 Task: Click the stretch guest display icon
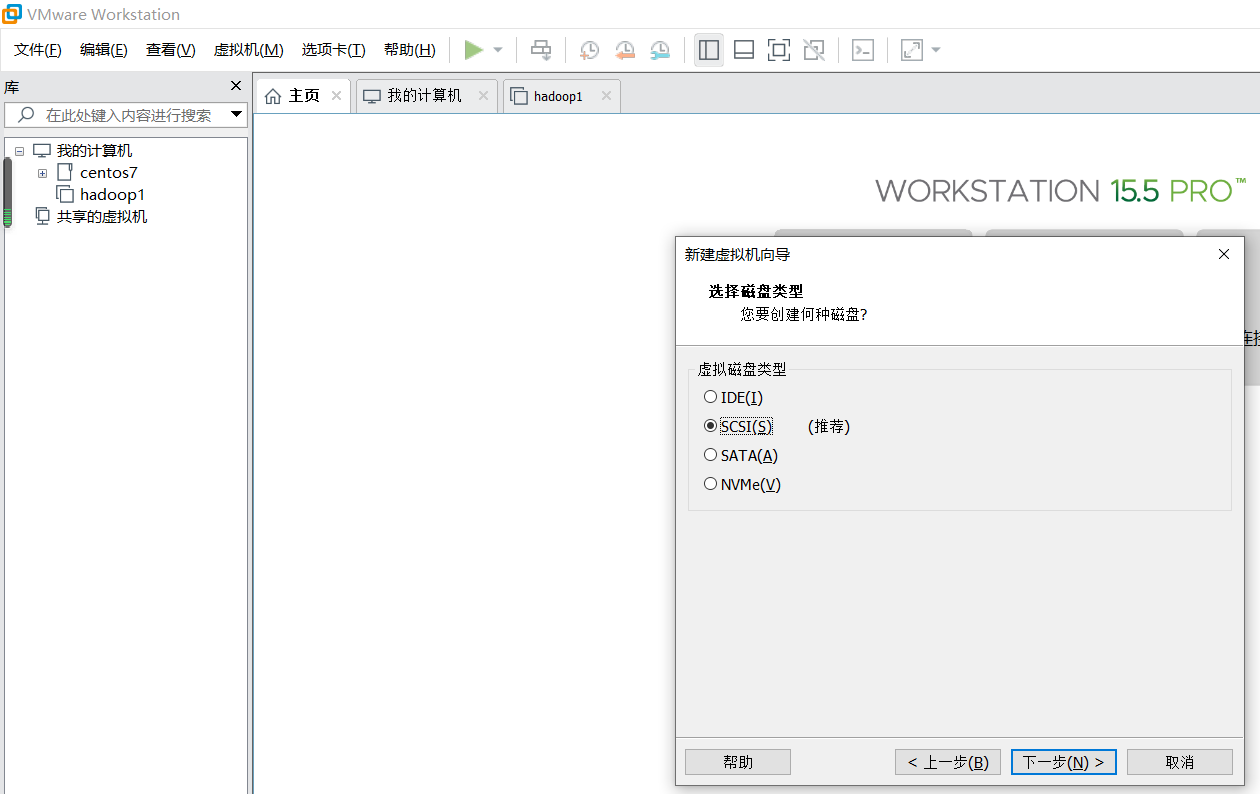point(912,50)
